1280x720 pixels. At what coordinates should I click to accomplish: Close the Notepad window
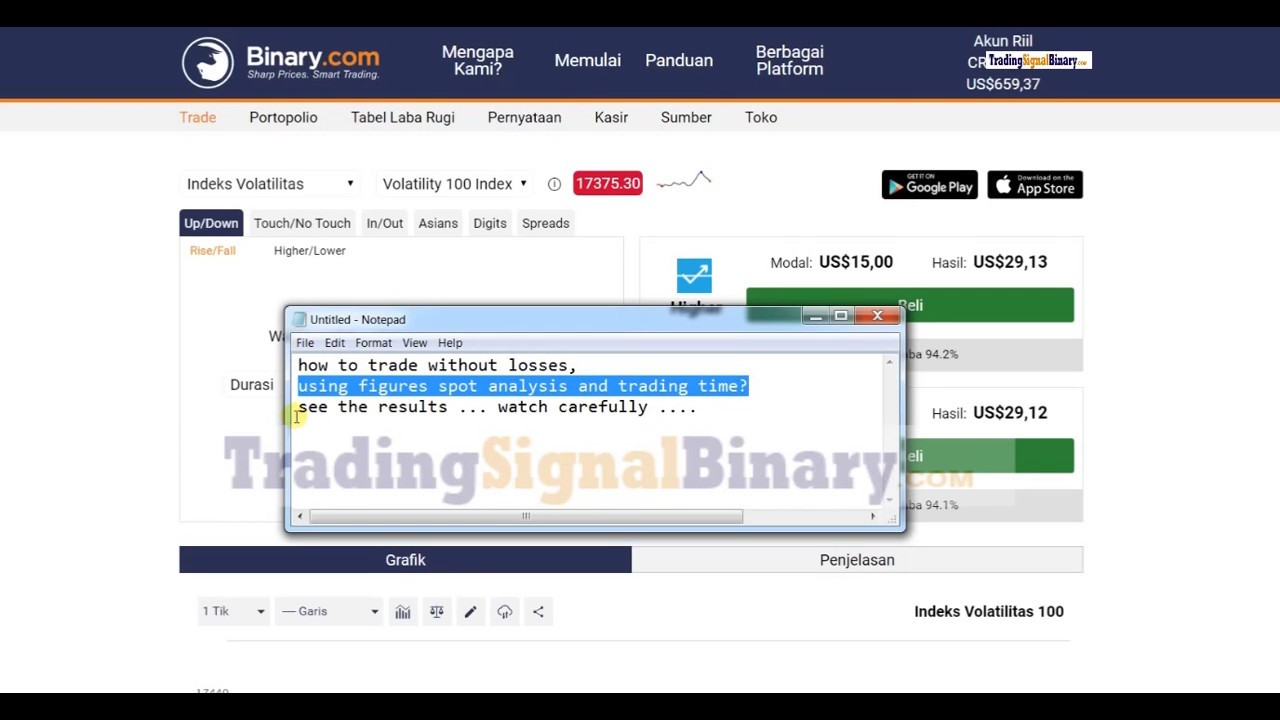(x=877, y=316)
